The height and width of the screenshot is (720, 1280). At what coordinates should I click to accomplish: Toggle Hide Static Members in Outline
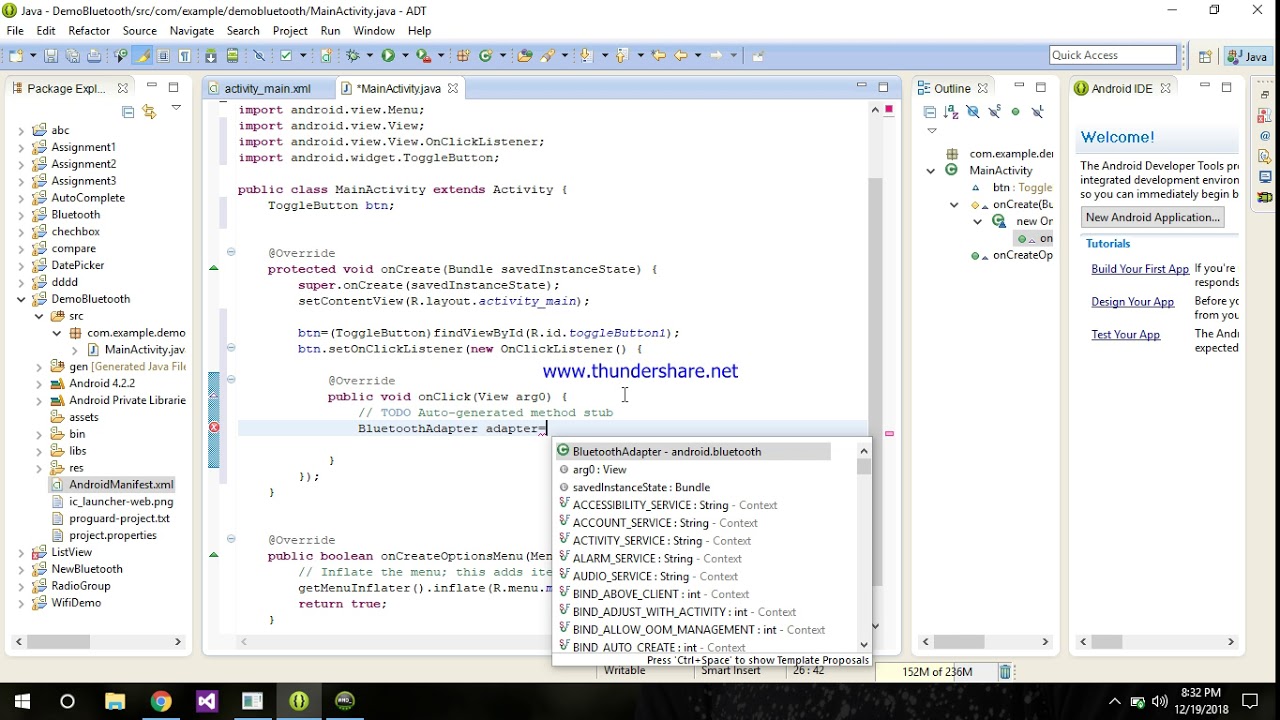[x=994, y=112]
